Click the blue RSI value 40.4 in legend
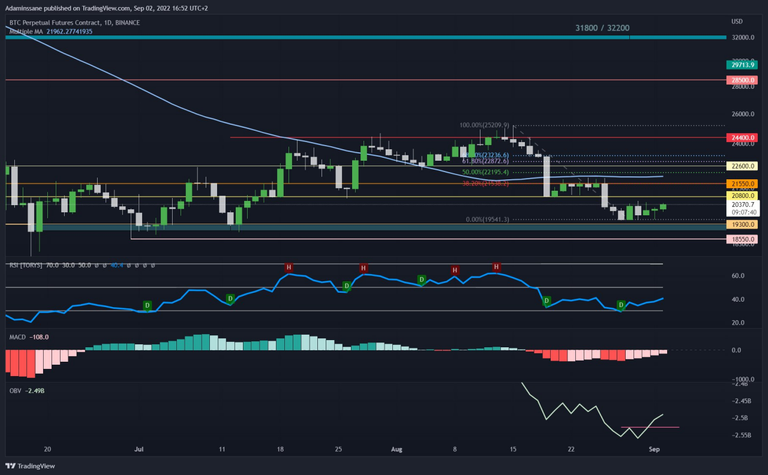Image resolution: width=768 pixels, height=475 pixels. pos(117,265)
